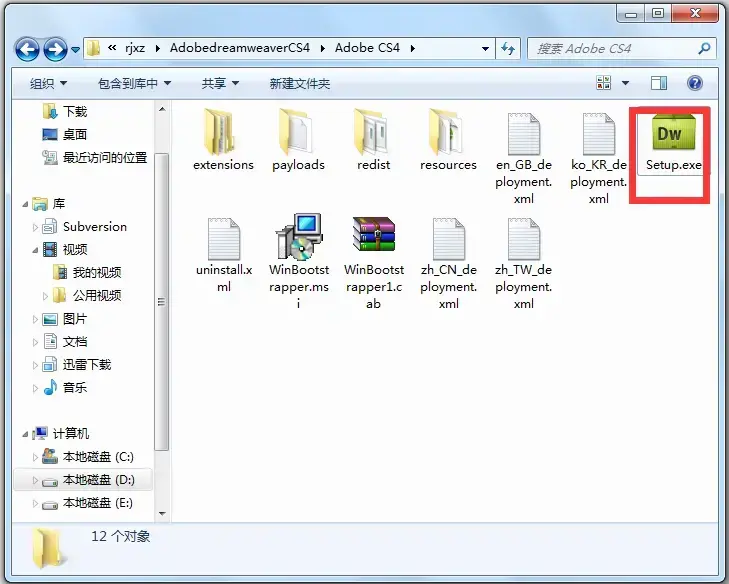Open recent pages dropdown beside Forward
729x584 pixels.
click(75, 49)
